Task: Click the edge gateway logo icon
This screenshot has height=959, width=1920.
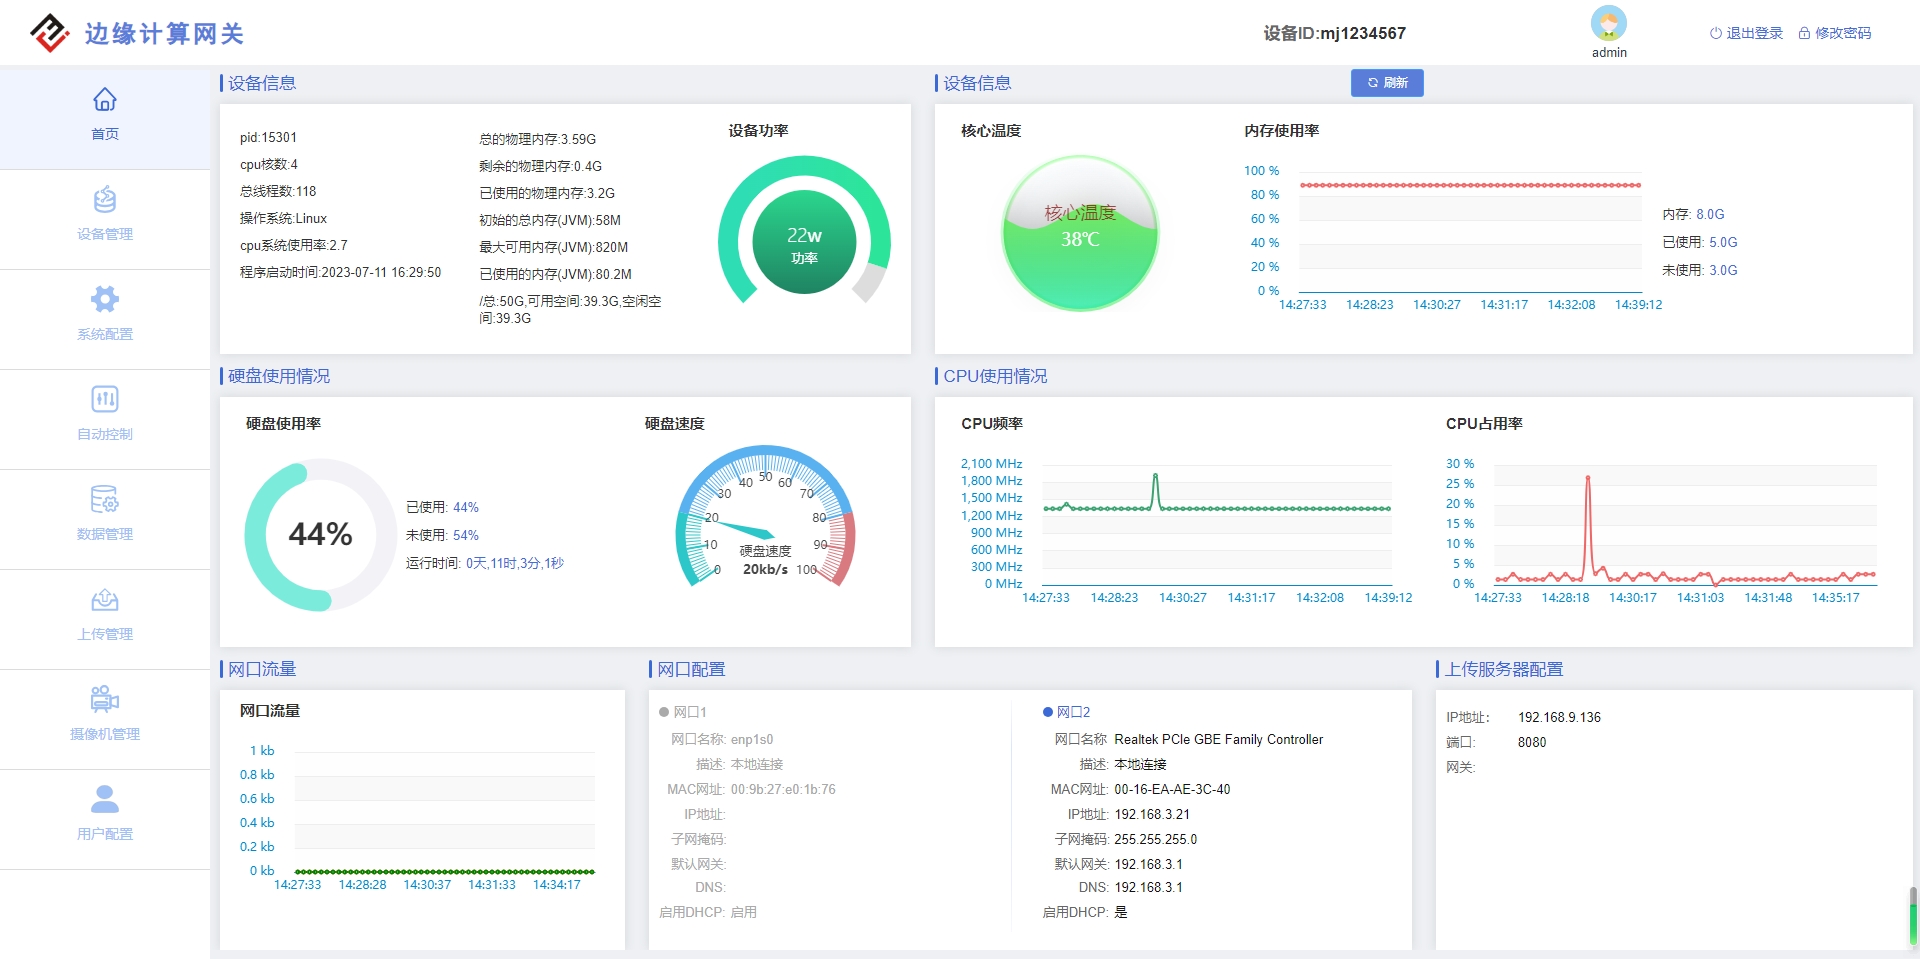Action: (50, 33)
